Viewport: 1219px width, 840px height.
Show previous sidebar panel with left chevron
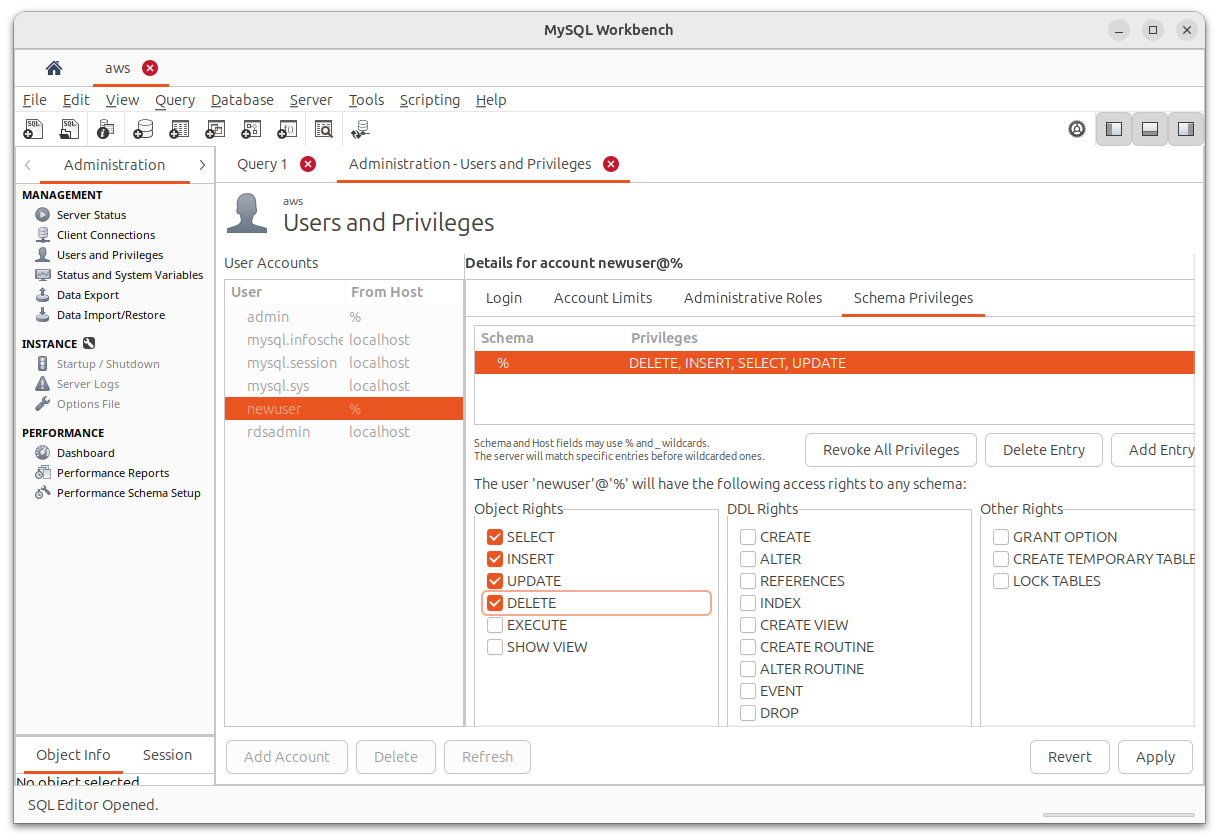pyautogui.click(x=28, y=165)
